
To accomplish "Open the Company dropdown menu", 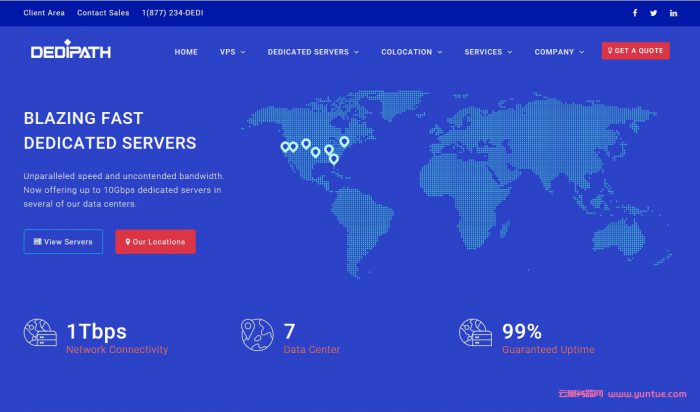I will [558, 52].
